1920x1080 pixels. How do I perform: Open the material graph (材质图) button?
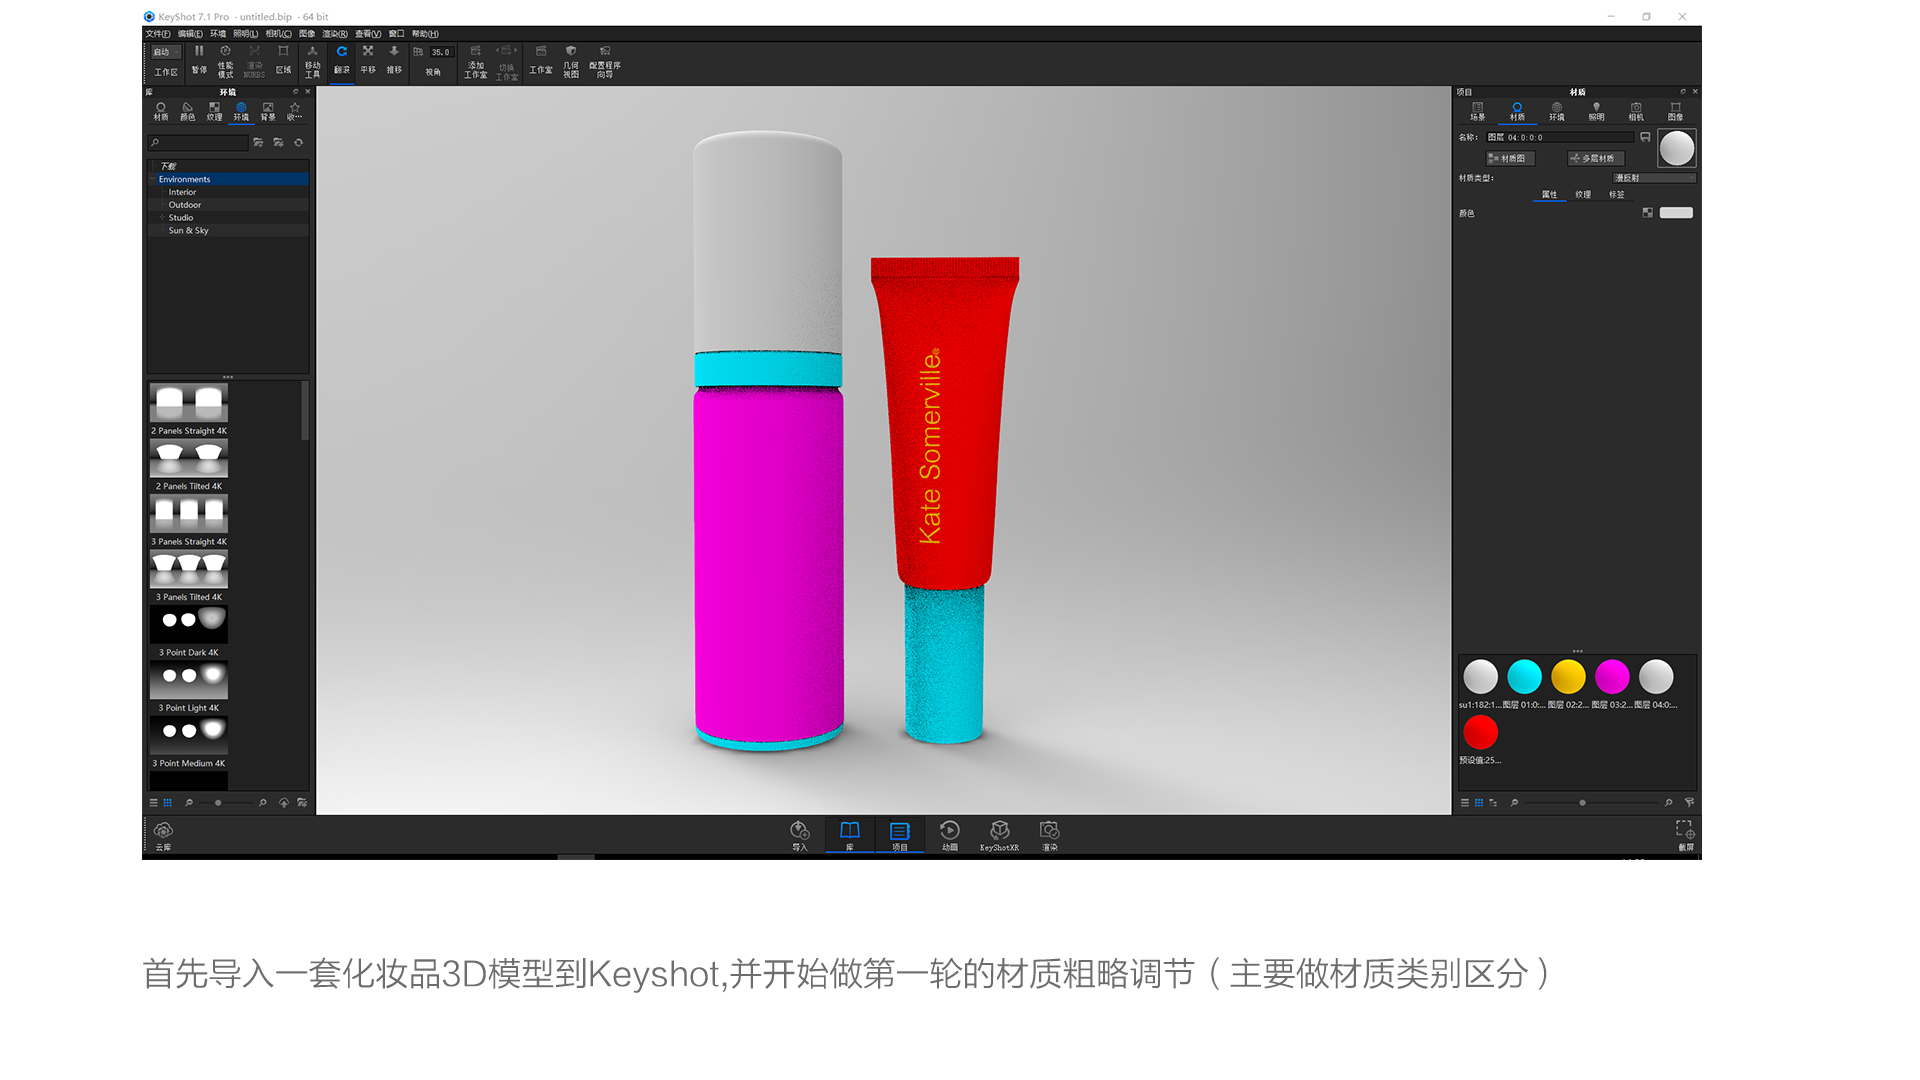[x=1508, y=158]
